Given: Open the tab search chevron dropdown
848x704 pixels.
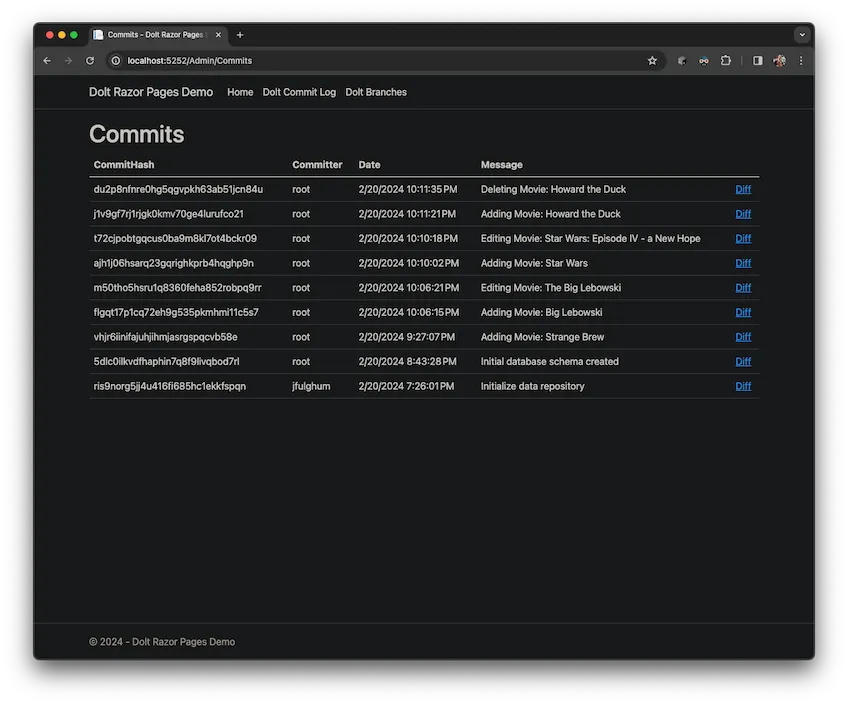Looking at the screenshot, I should click(802, 34).
